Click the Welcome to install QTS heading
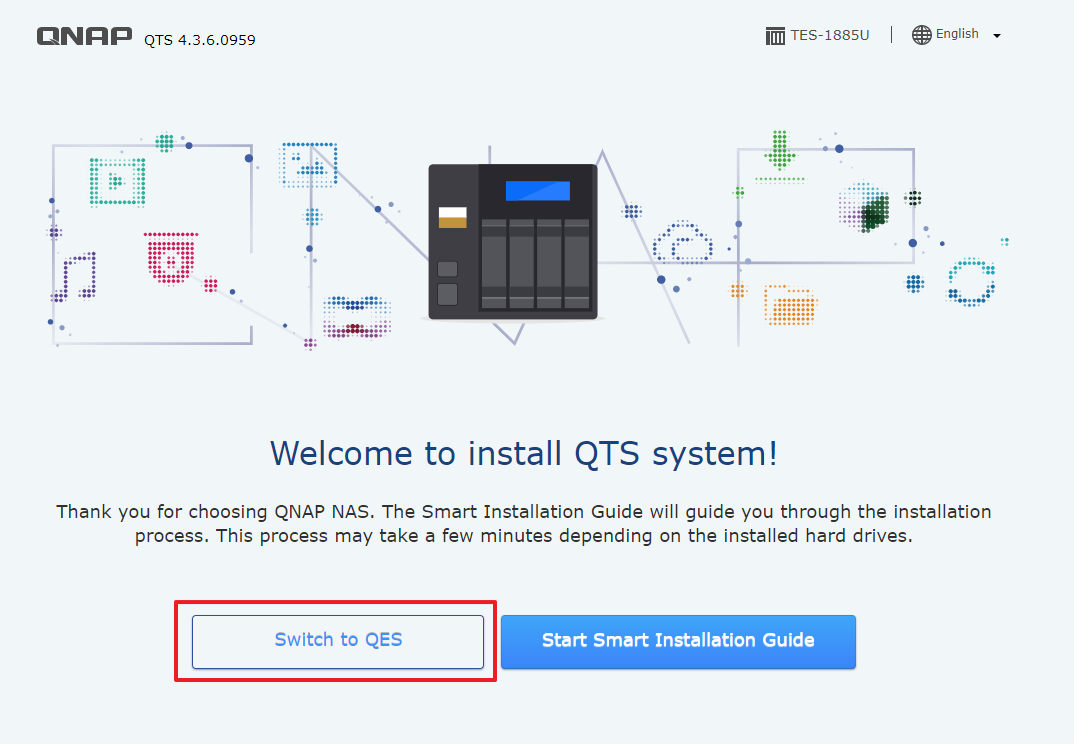The height and width of the screenshot is (744, 1074). tap(523, 453)
